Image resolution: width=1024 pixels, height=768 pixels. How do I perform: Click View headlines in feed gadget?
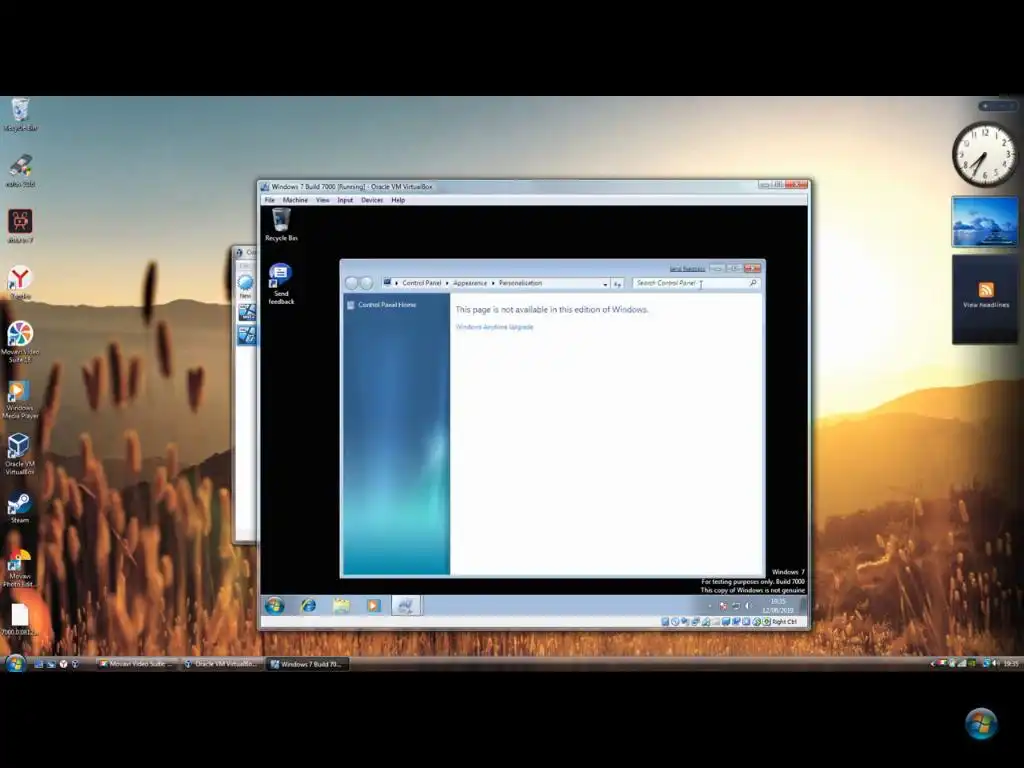pos(985,305)
